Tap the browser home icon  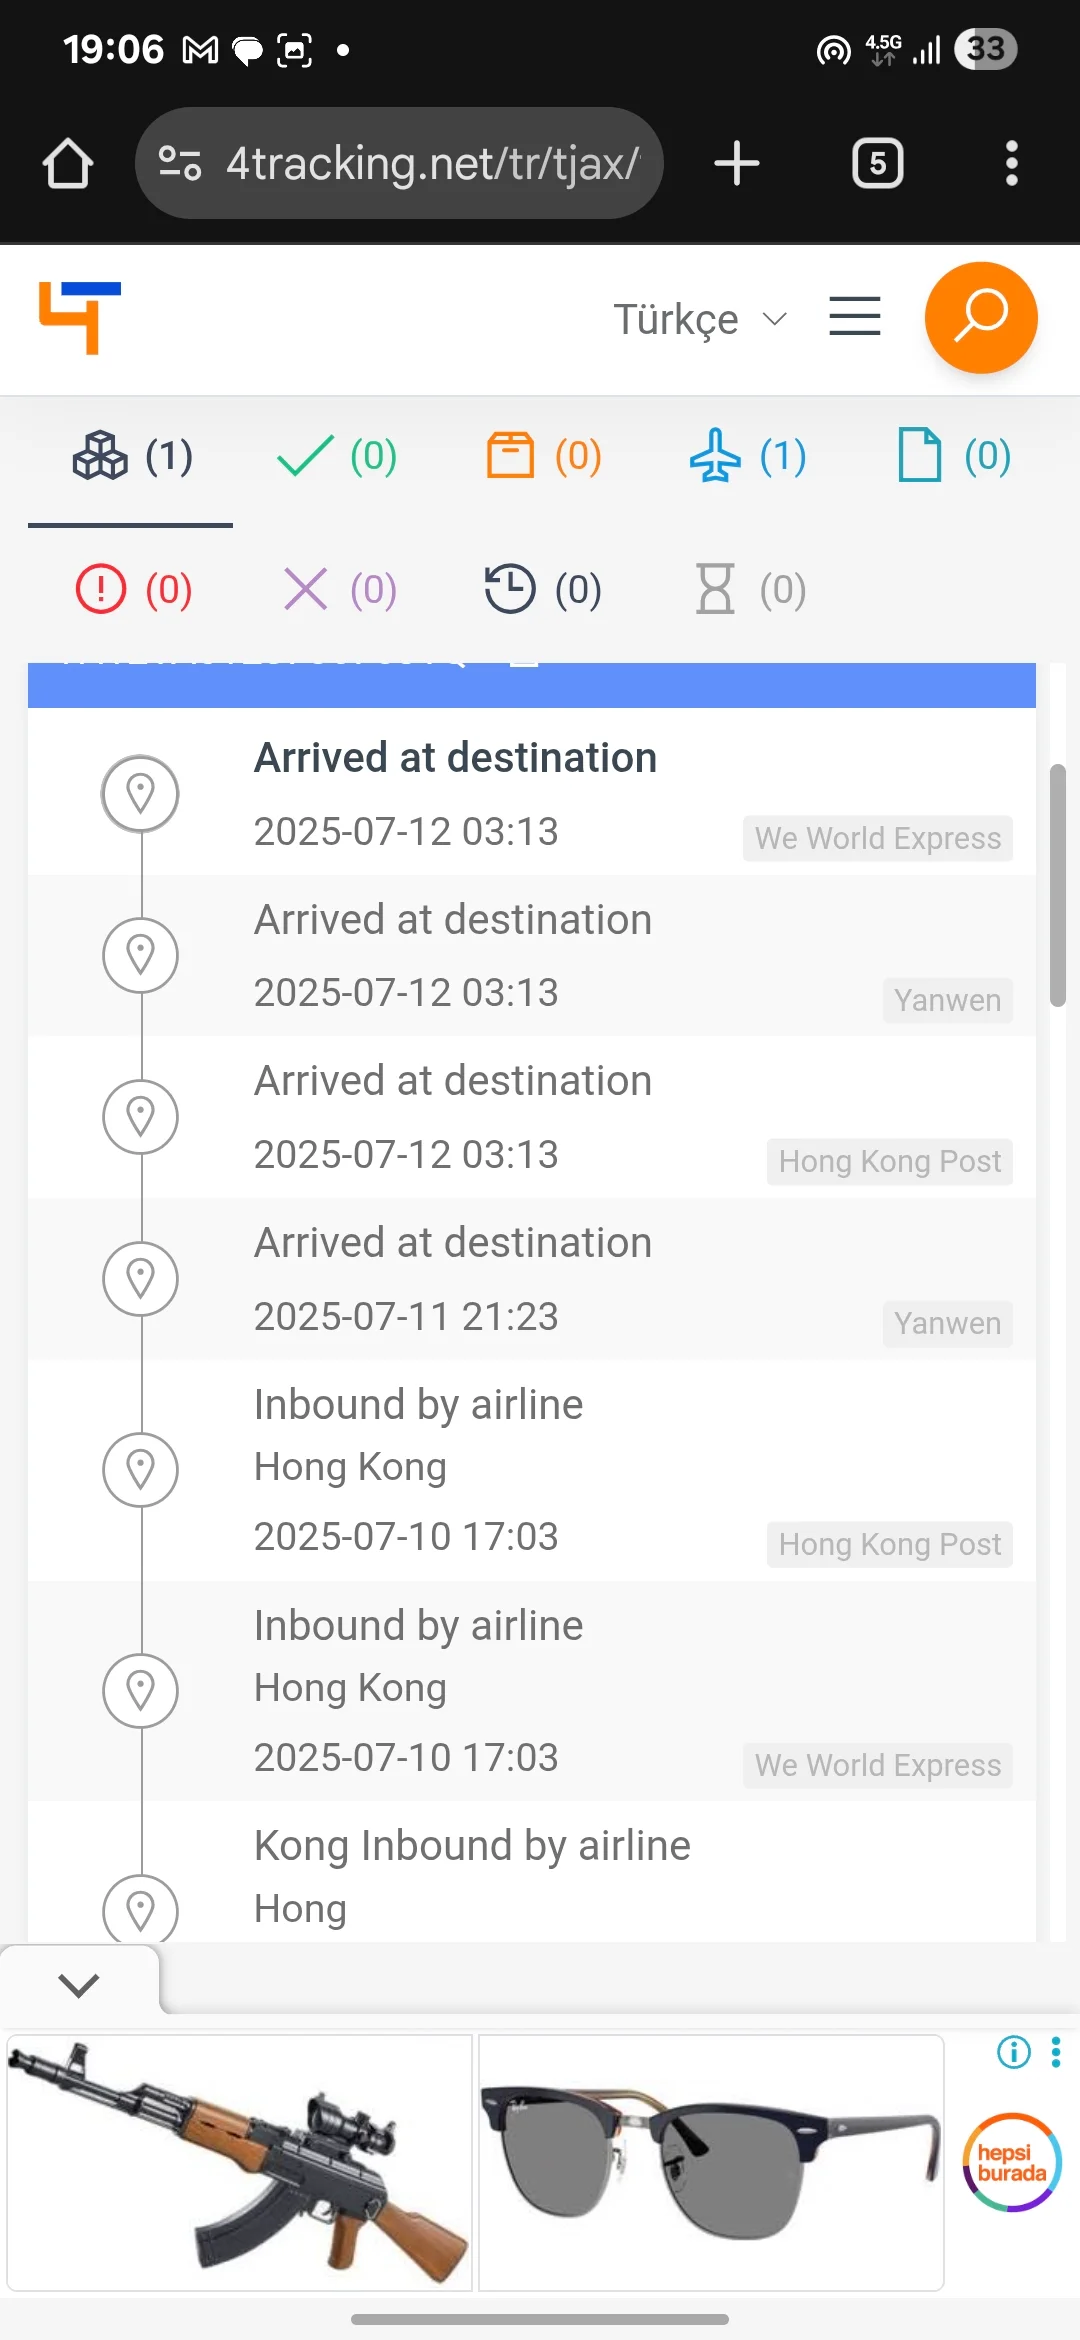click(68, 164)
